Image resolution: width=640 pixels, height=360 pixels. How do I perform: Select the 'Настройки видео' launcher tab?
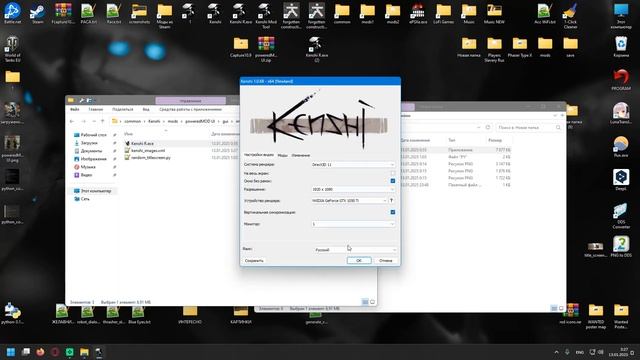click(259, 155)
